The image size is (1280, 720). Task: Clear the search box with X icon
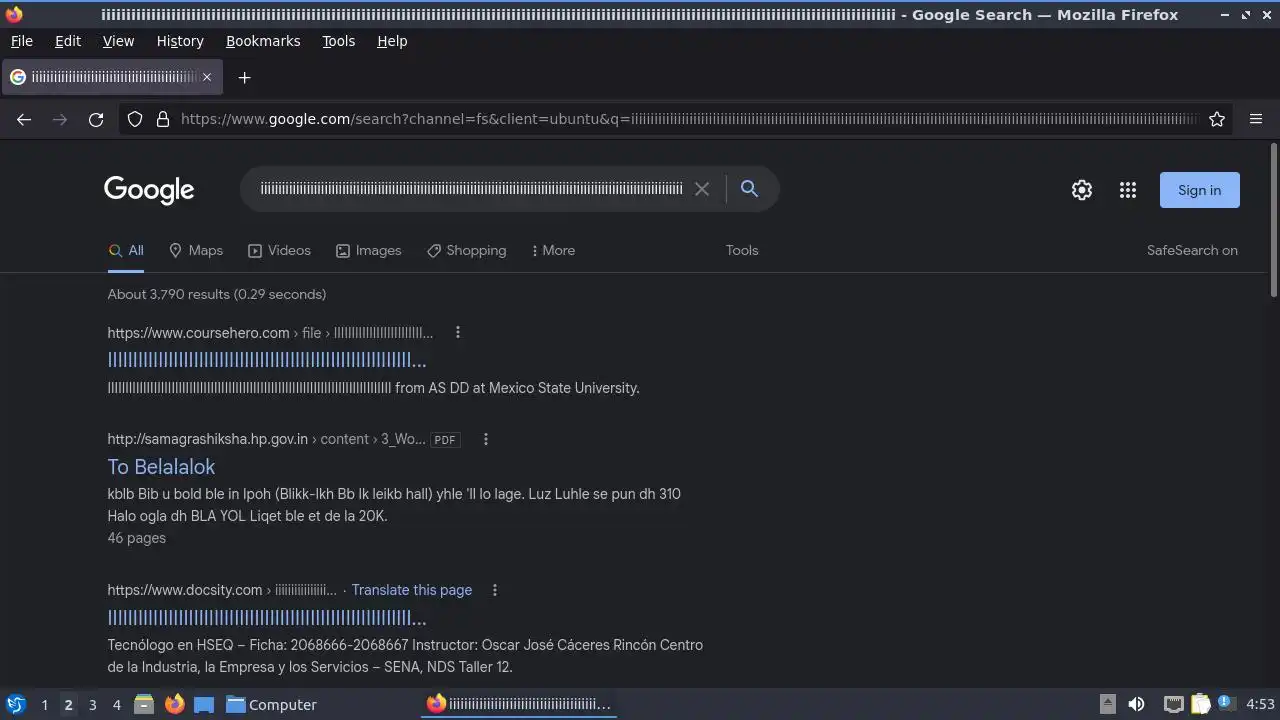pyautogui.click(x=702, y=189)
